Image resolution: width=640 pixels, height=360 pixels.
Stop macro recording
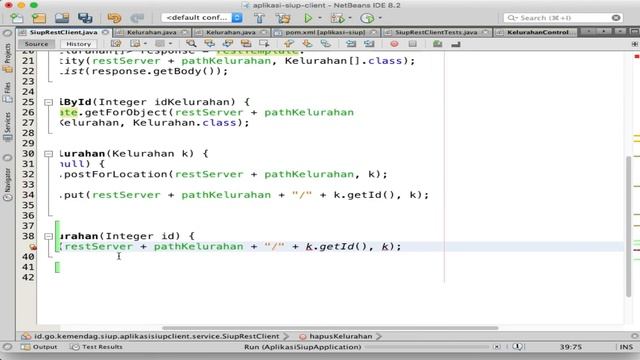pos(413,44)
